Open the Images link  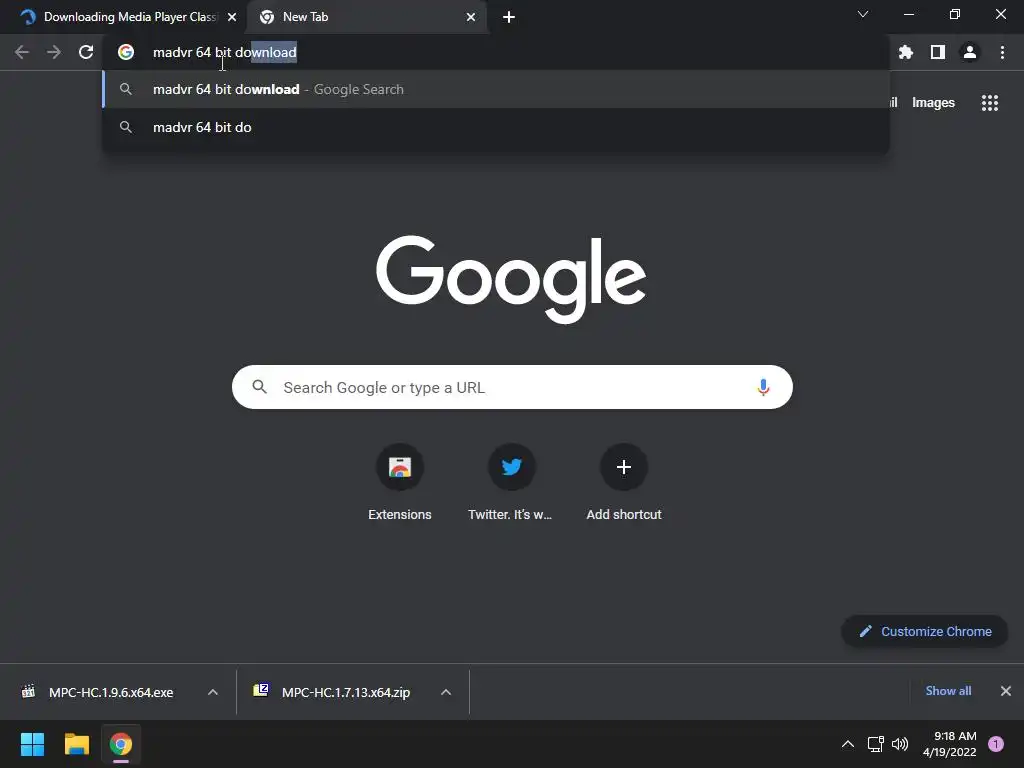[x=933, y=103]
